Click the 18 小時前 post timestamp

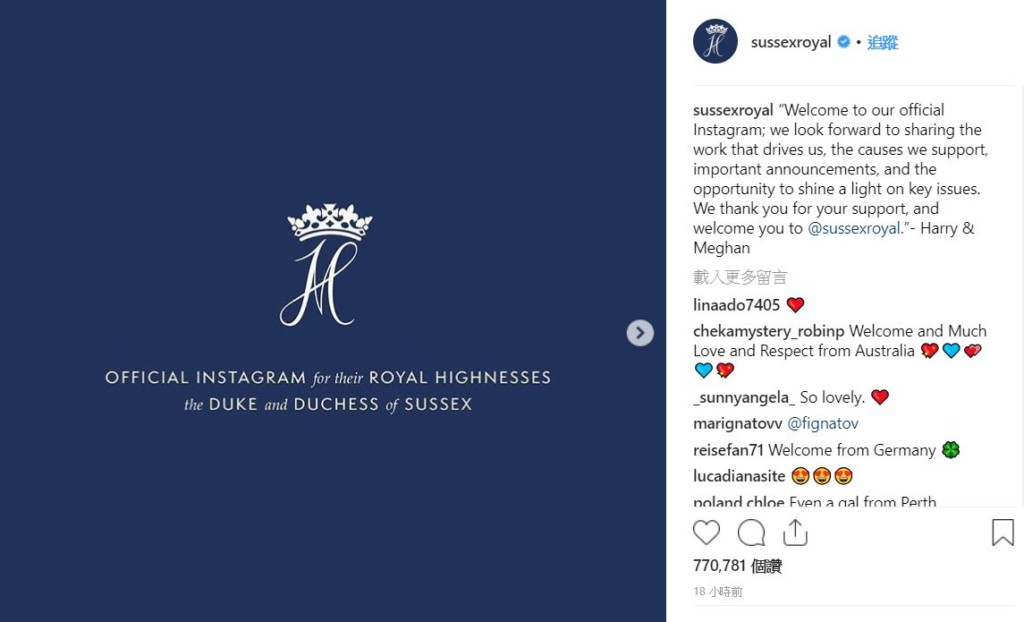coord(718,592)
